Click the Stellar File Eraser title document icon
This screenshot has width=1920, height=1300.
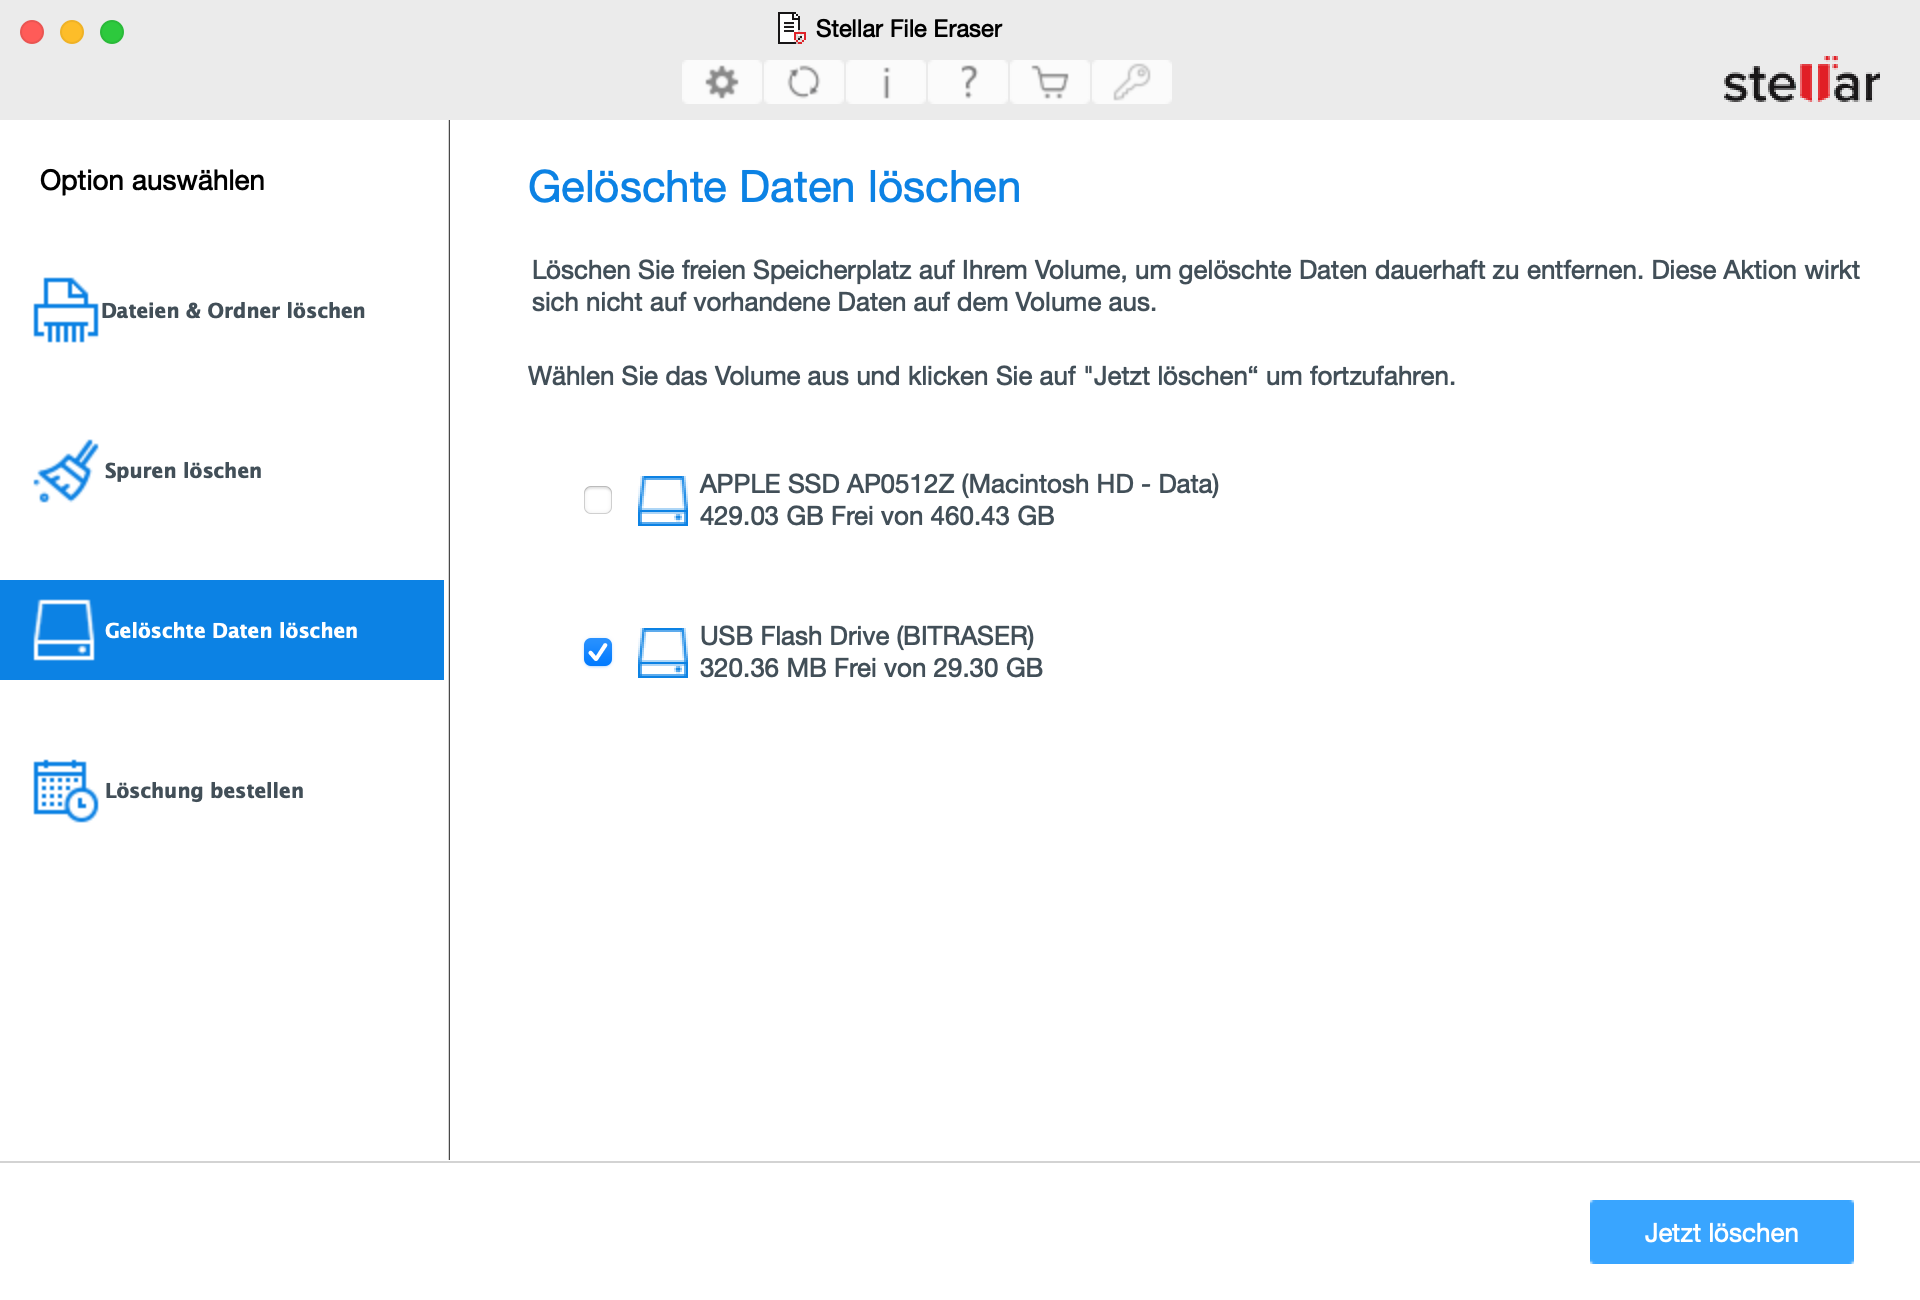click(x=792, y=28)
